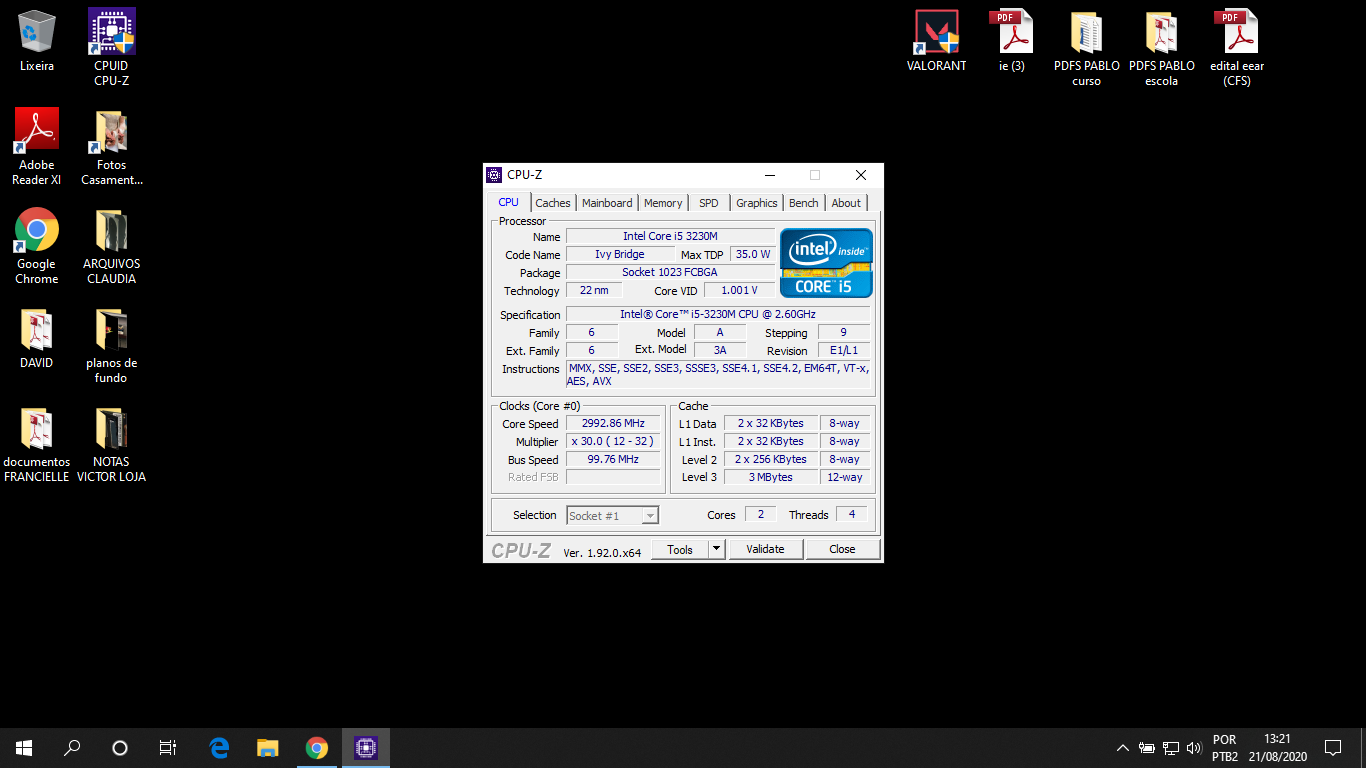Image resolution: width=1366 pixels, height=768 pixels.
Task: Switch to the CPU tab
Action: pos(509,202)
